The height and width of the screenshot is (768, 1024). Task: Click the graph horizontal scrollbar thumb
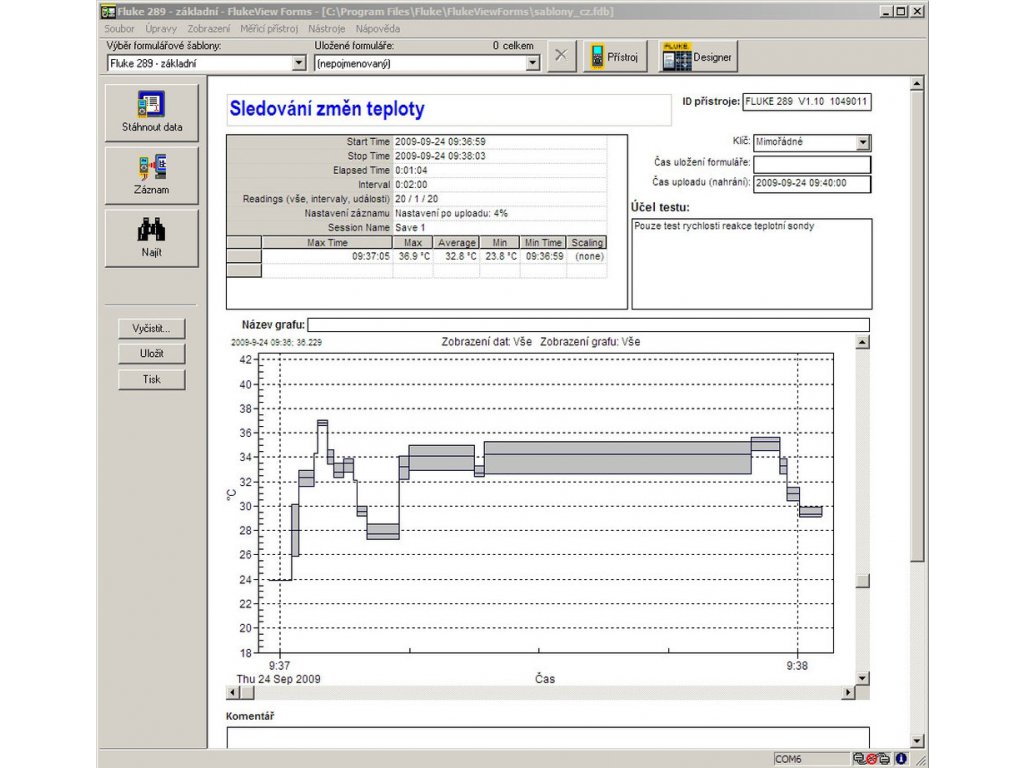pos(247,692)
